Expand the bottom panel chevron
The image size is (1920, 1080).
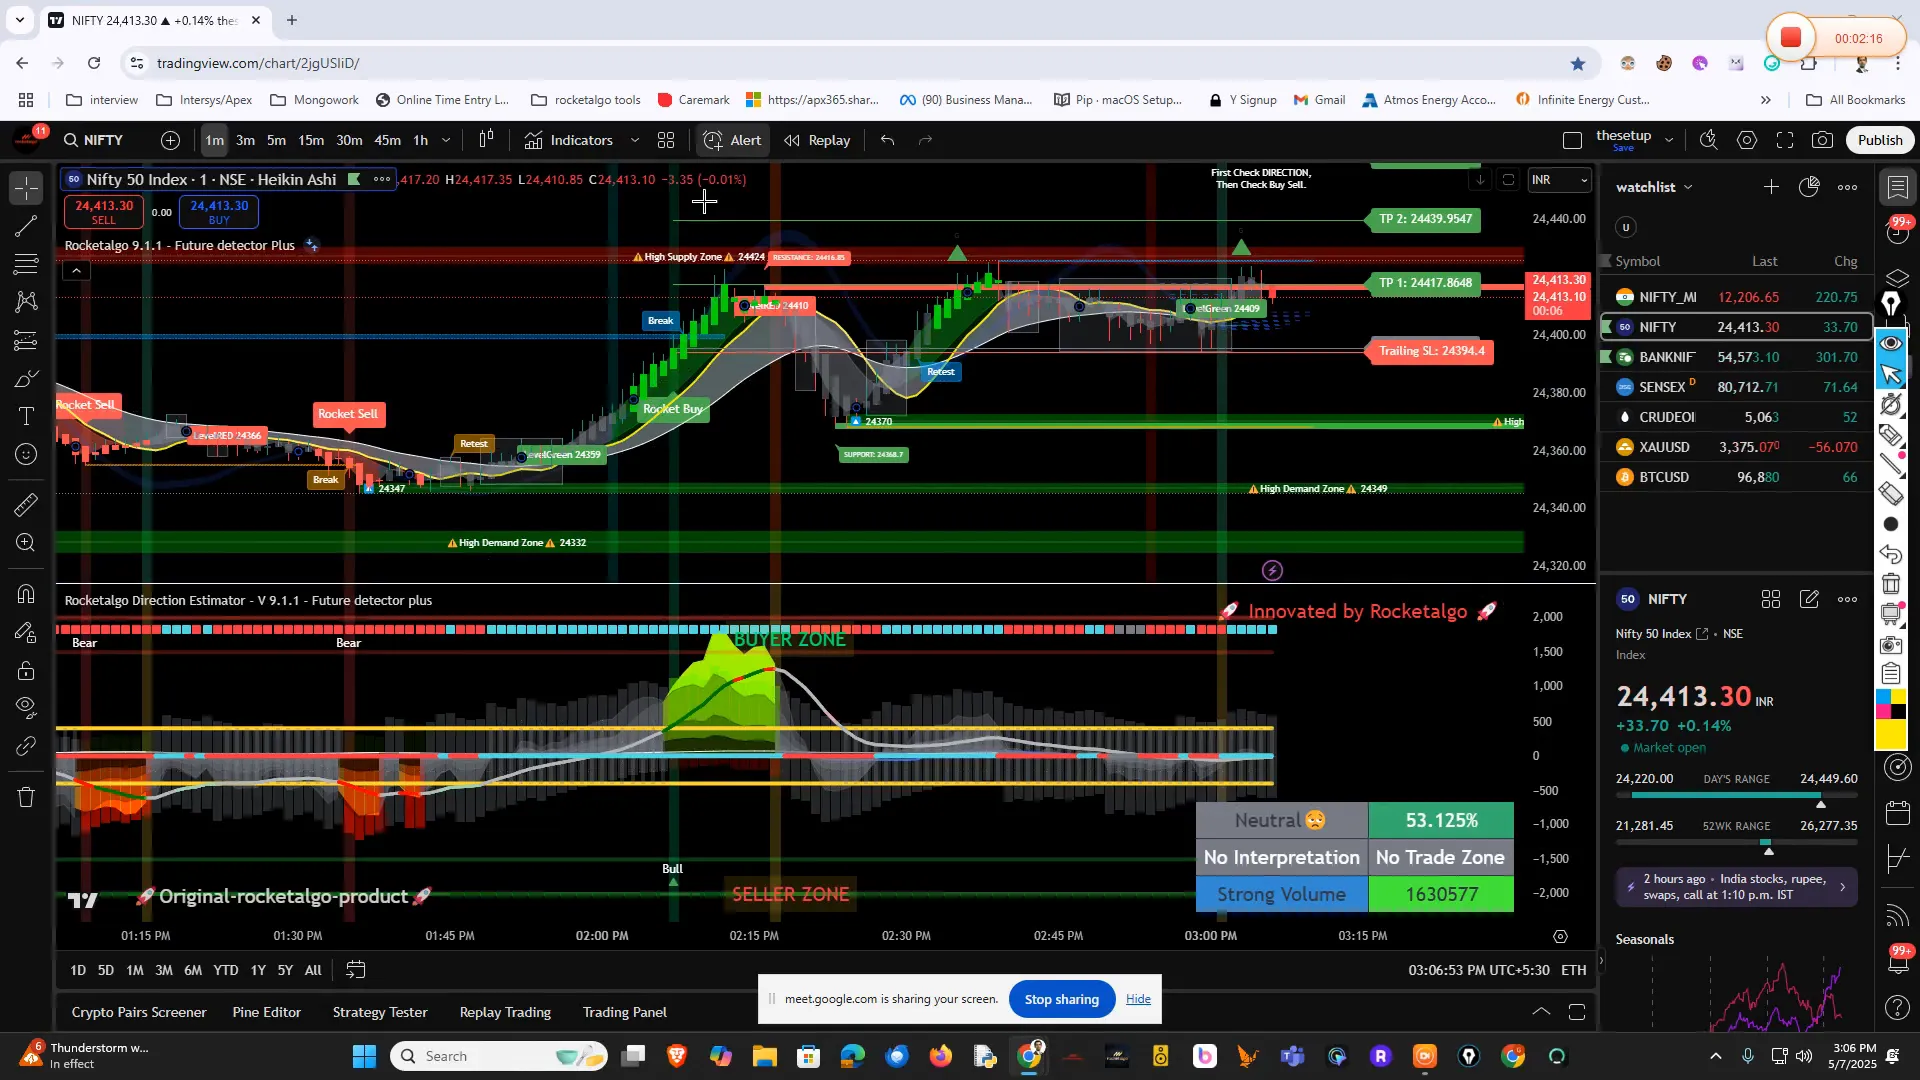coord(1541,1012)
